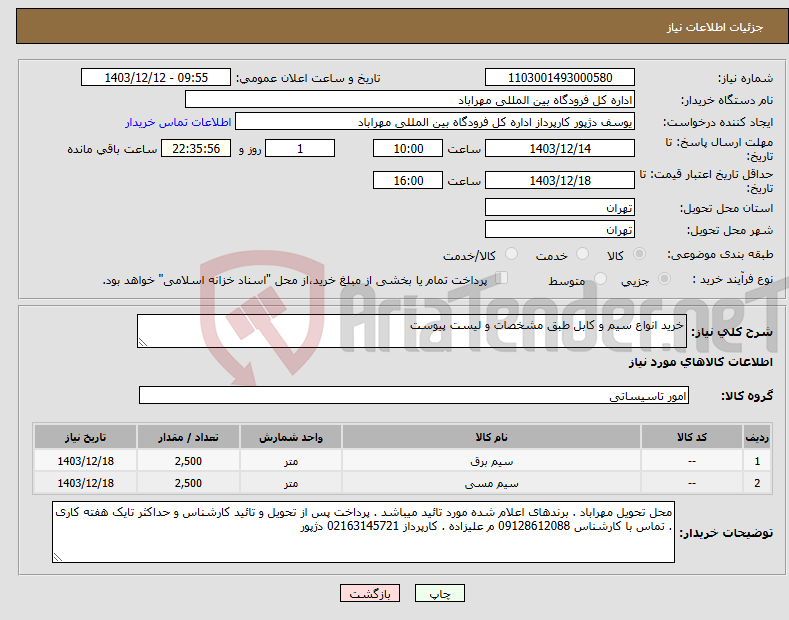Click the price validity time 16:00
This screenshot has width=789, height=620.
click(x=408, y=180)
